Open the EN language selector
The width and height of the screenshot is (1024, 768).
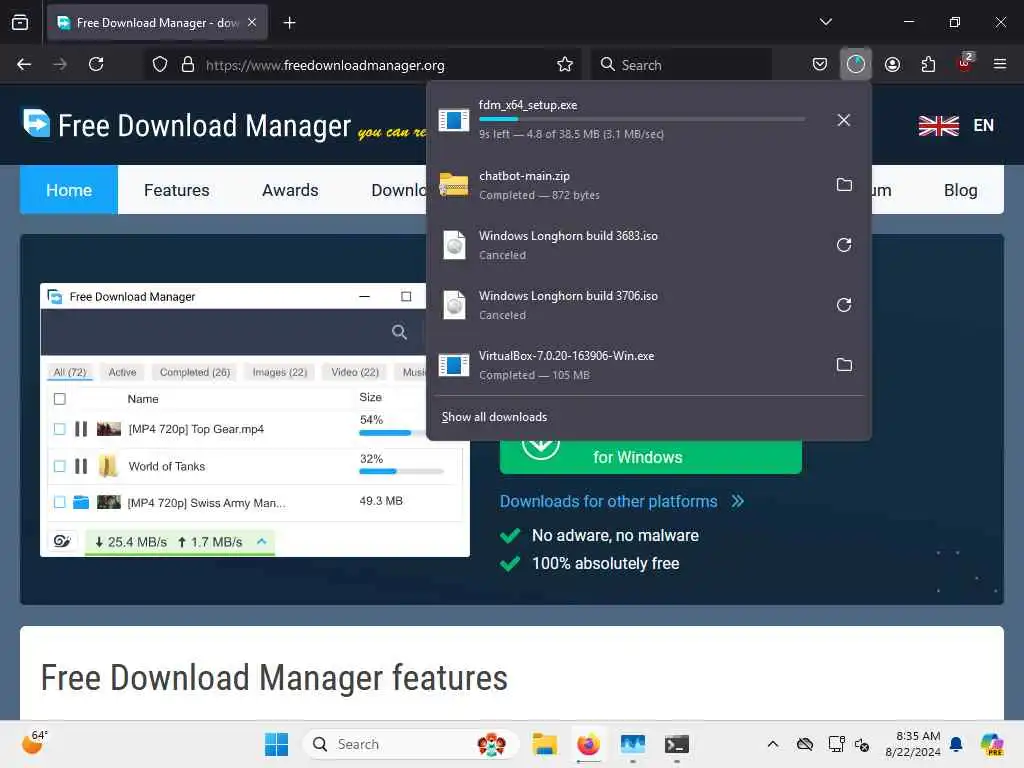click(x=955, y=125)
